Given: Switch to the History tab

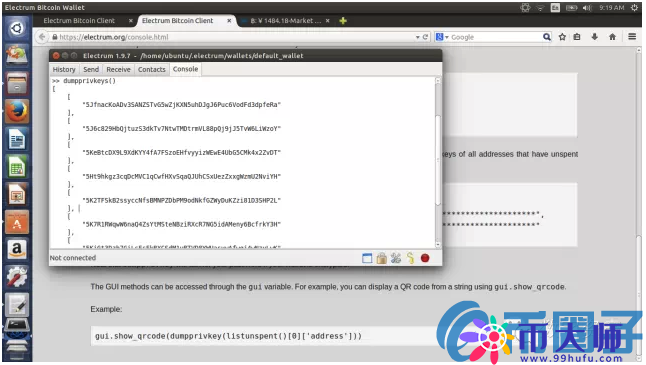Looking at the screenshot, I should [64, 70].
